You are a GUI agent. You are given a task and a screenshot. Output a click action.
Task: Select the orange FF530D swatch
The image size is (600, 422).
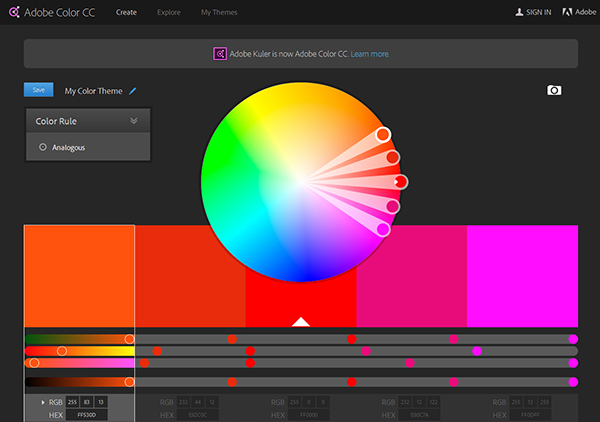79,276
